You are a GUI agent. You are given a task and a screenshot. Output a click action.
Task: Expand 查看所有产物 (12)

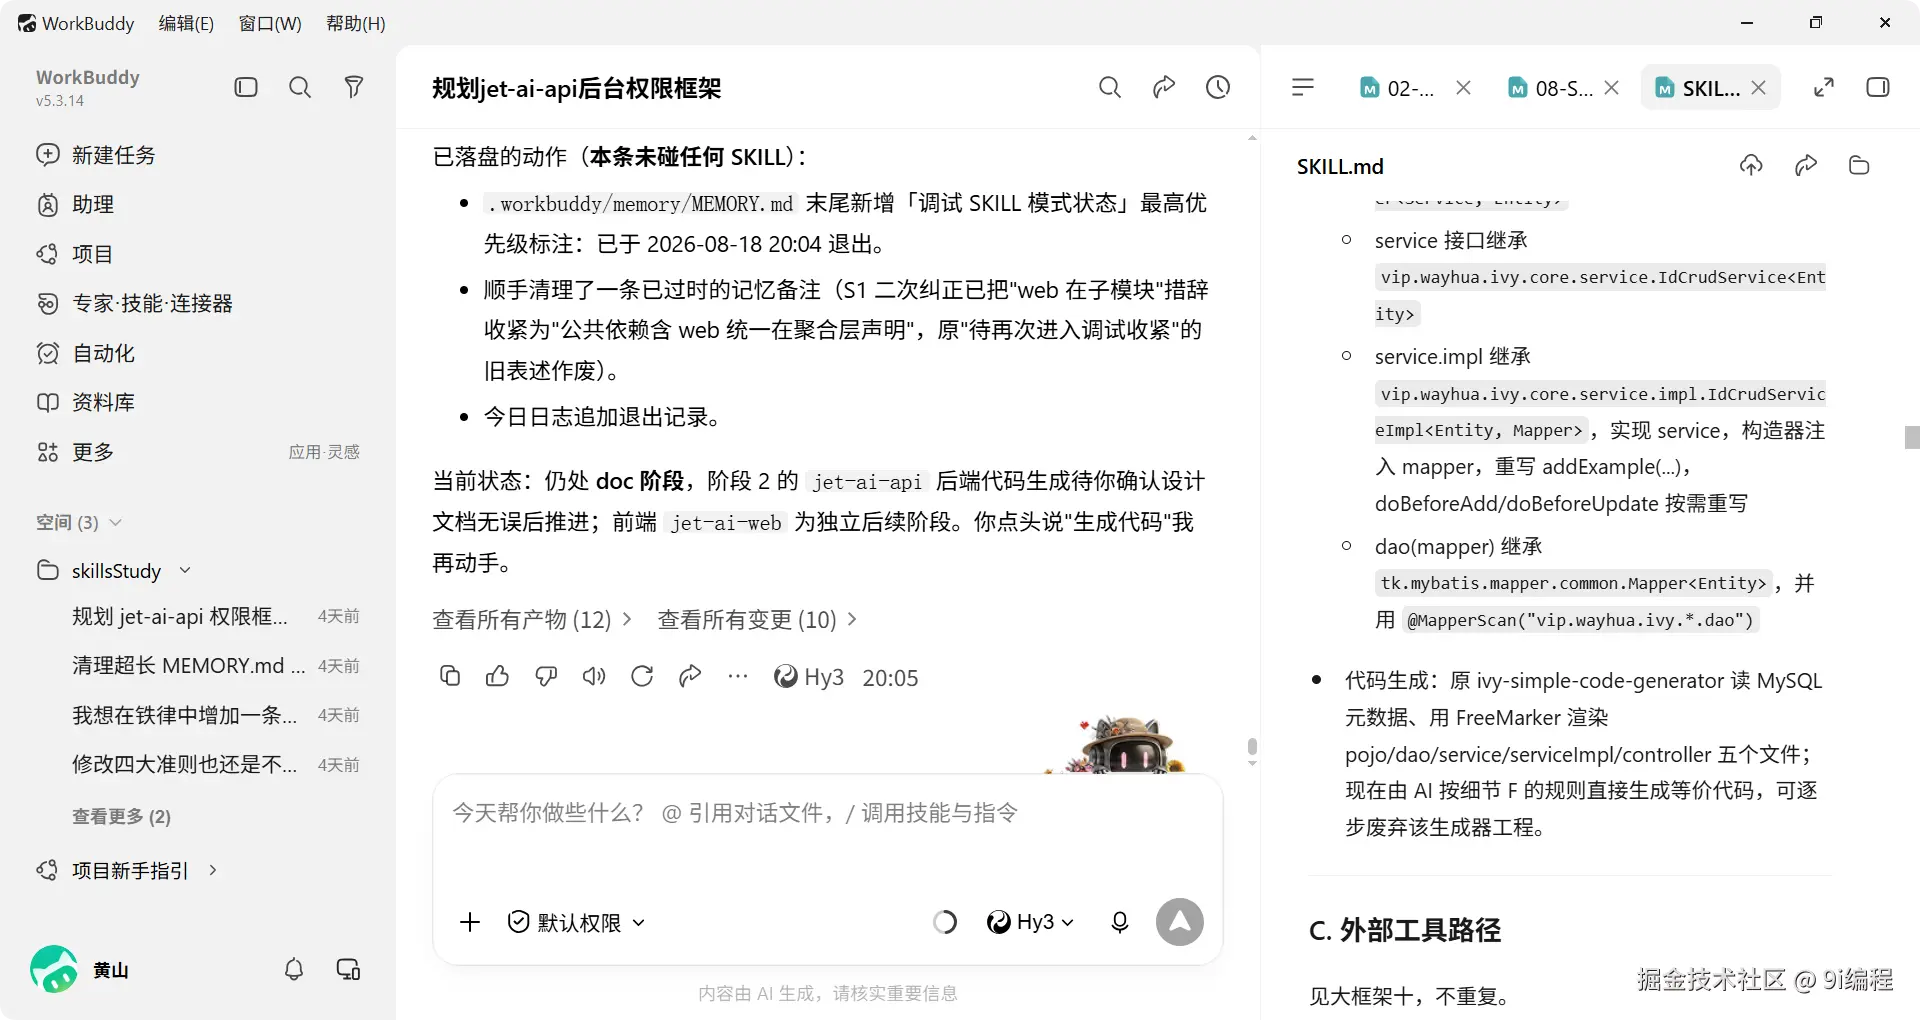[532, 620]
